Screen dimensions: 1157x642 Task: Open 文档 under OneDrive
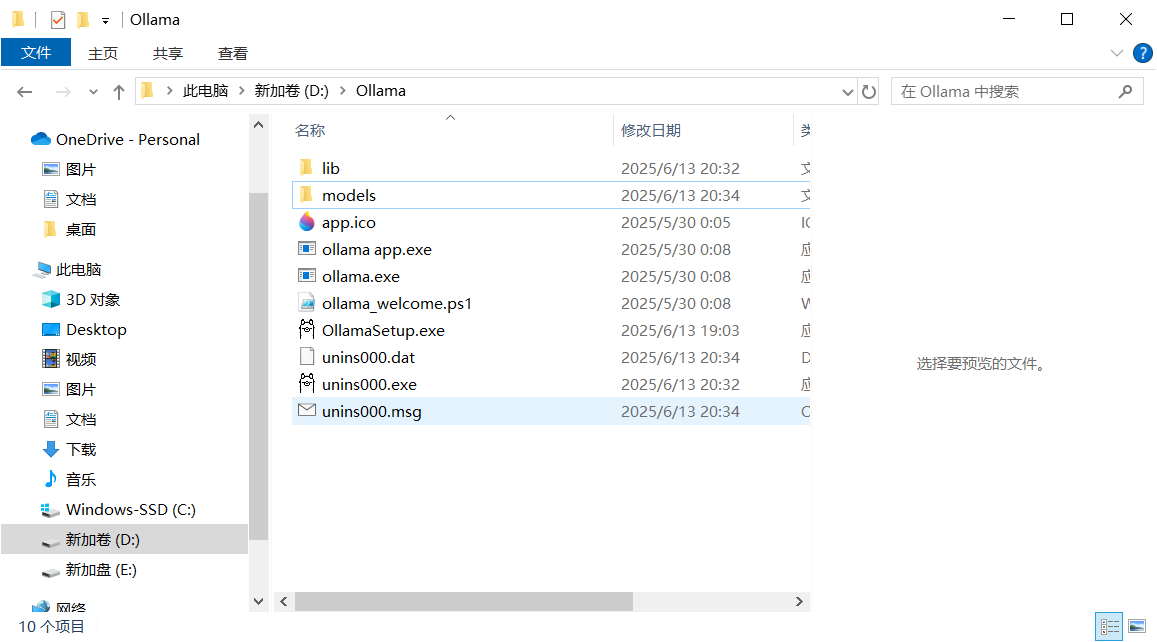80,199
